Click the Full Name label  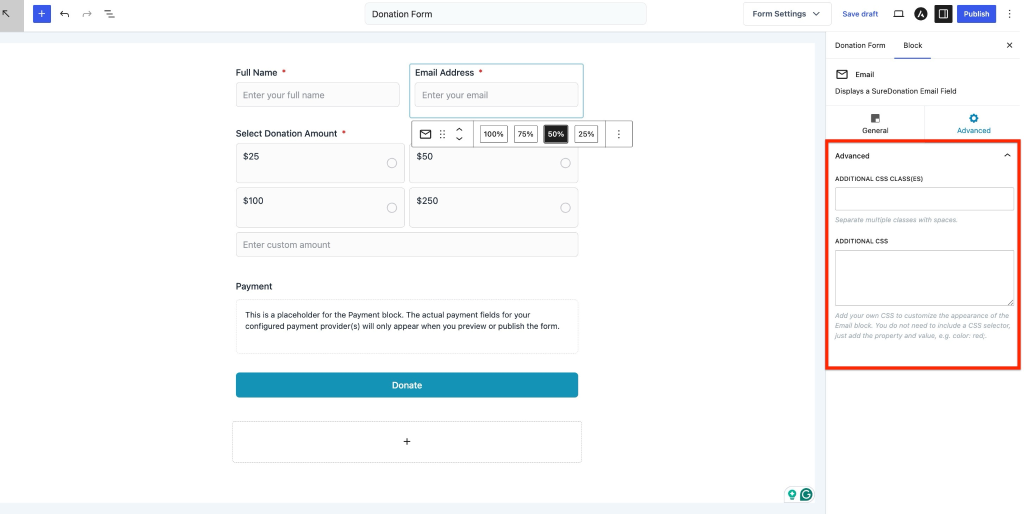click(257, 72)
